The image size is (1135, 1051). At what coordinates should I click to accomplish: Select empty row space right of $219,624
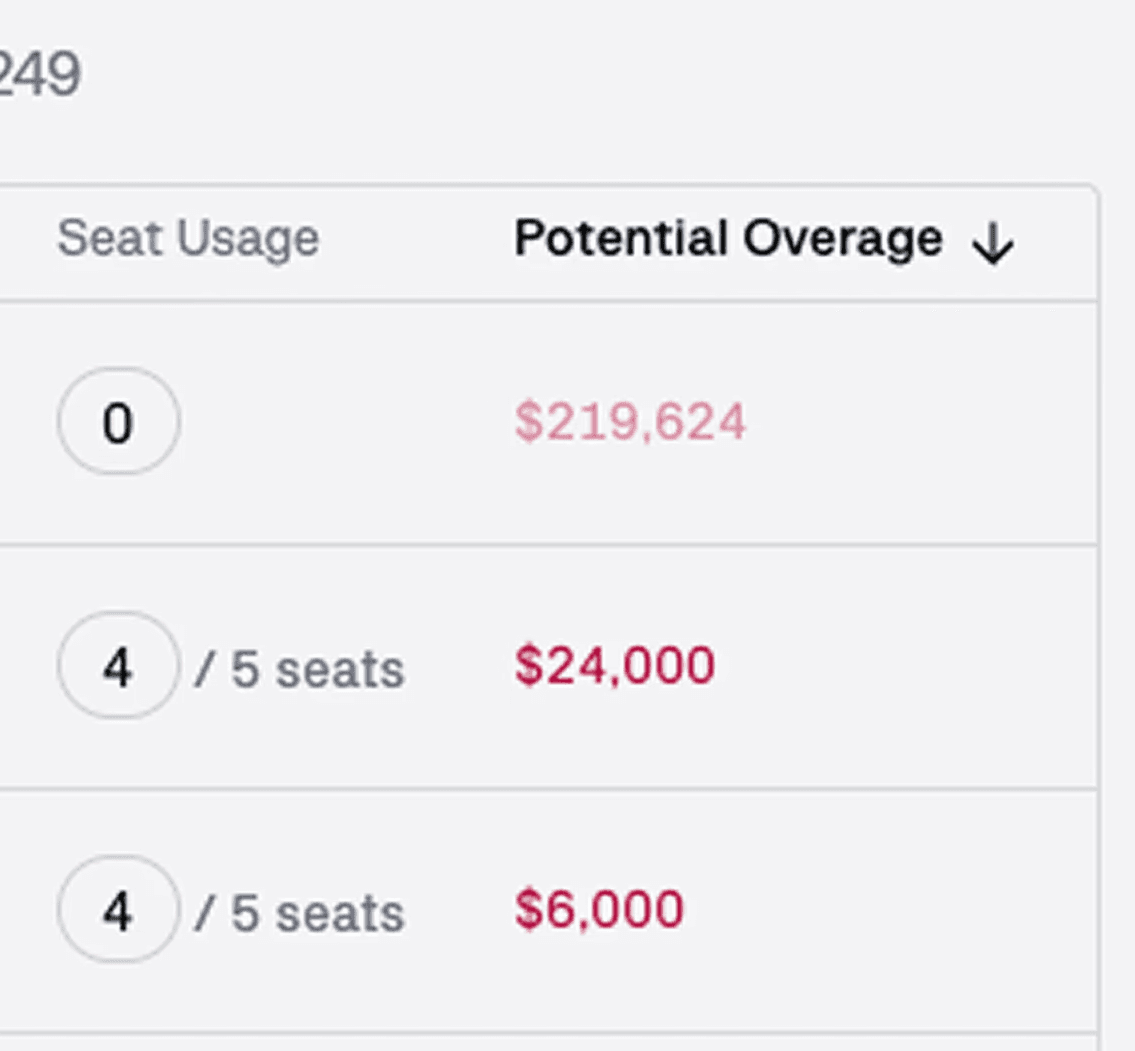point(920,422)
